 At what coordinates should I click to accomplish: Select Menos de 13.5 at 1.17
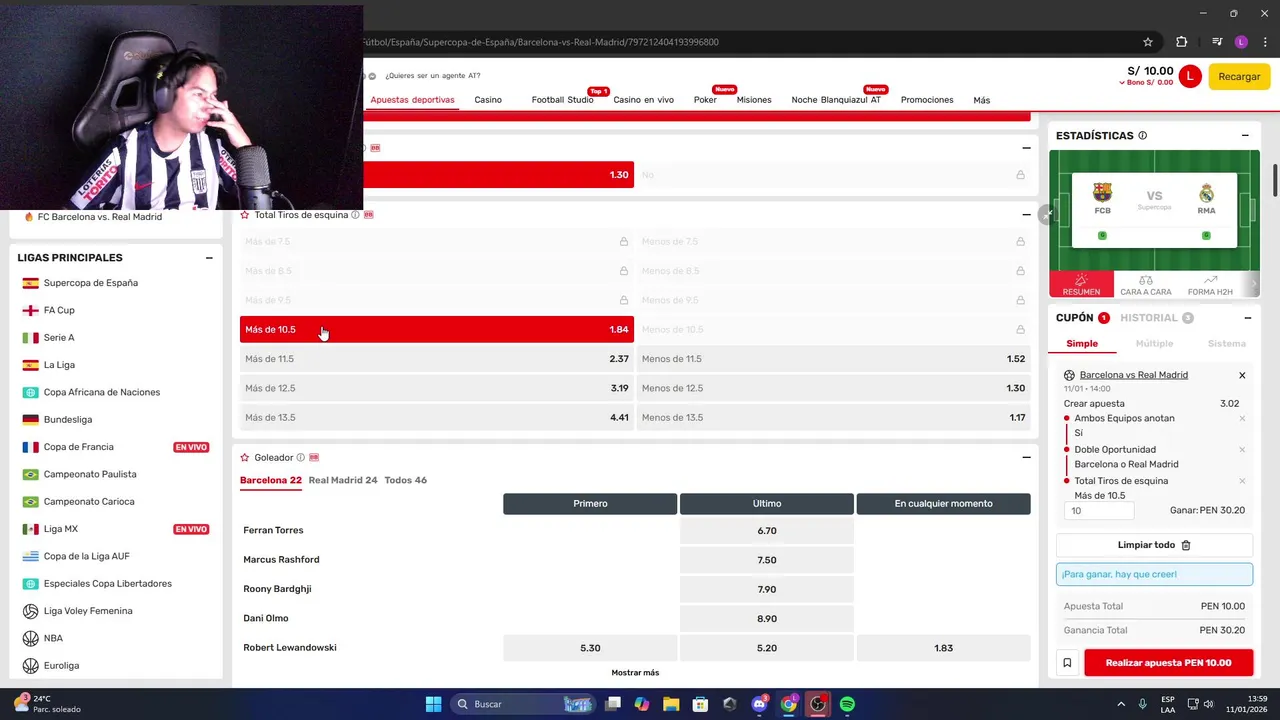tap(833, 417)
